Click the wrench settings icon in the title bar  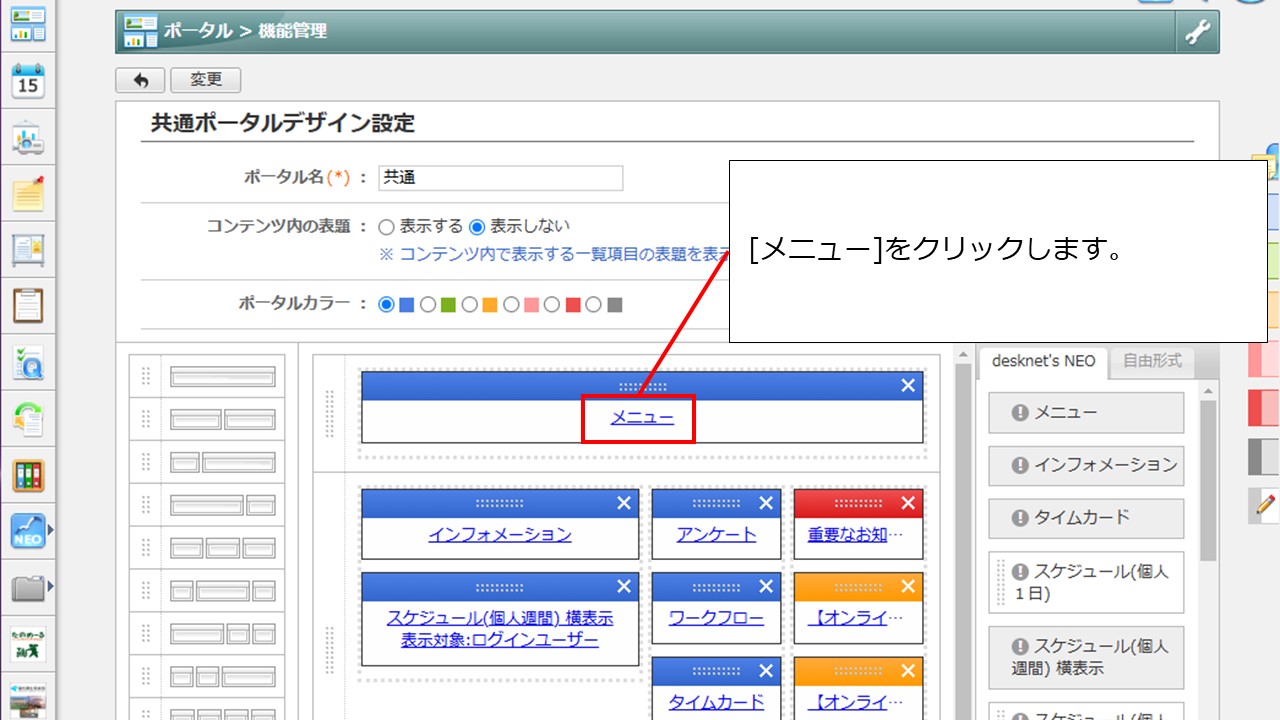[x=1197, y=31]
